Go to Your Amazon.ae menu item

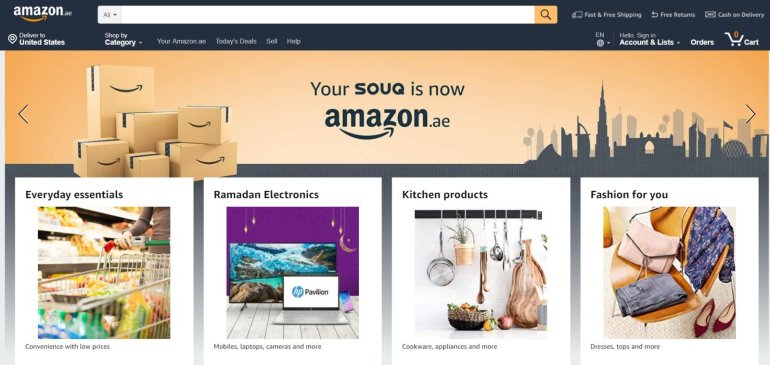(x=181, y=41)
